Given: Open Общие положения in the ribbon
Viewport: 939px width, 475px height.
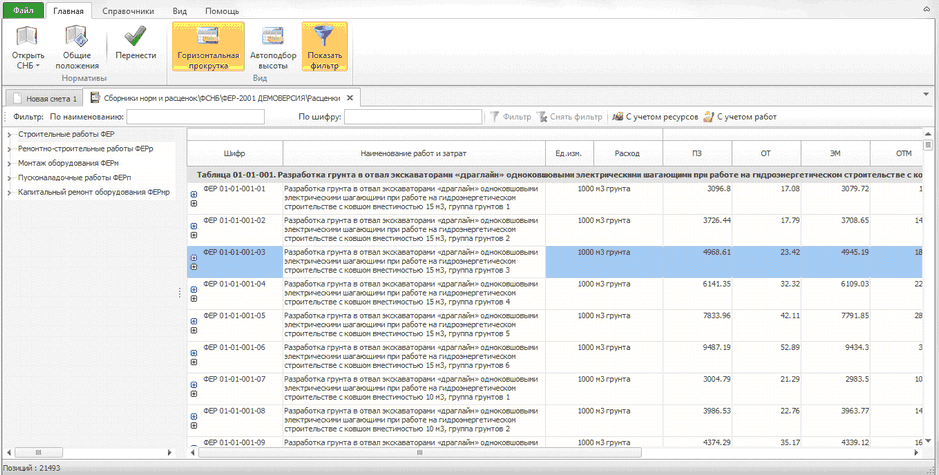Looking at the screenshot, I should click(77, 48).
